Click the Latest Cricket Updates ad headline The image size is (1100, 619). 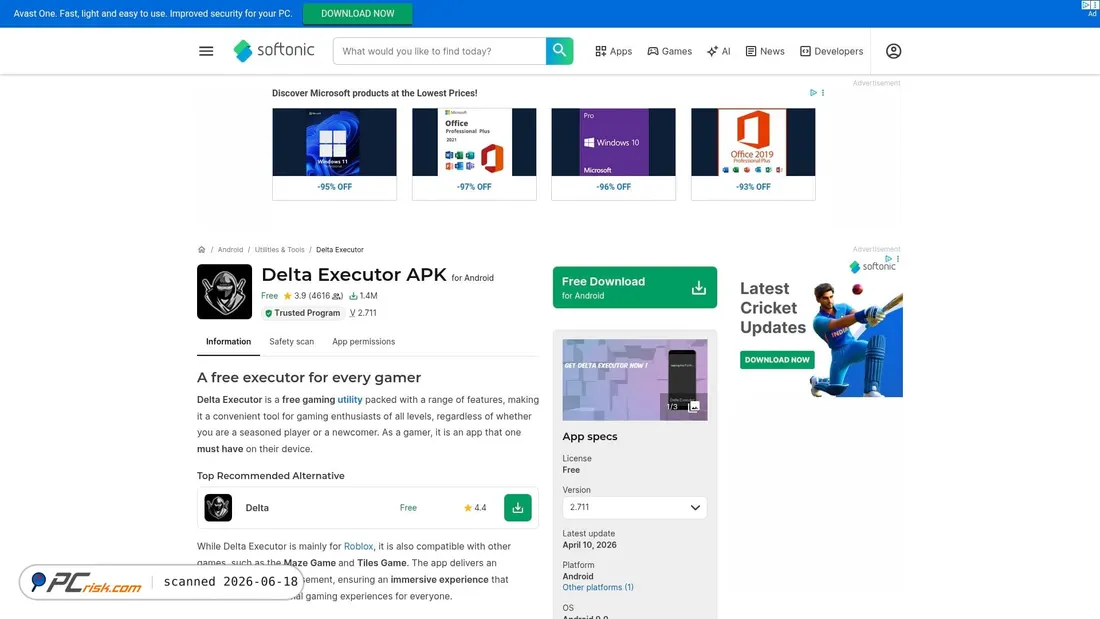pyautogui.click(x=772, y=308)
